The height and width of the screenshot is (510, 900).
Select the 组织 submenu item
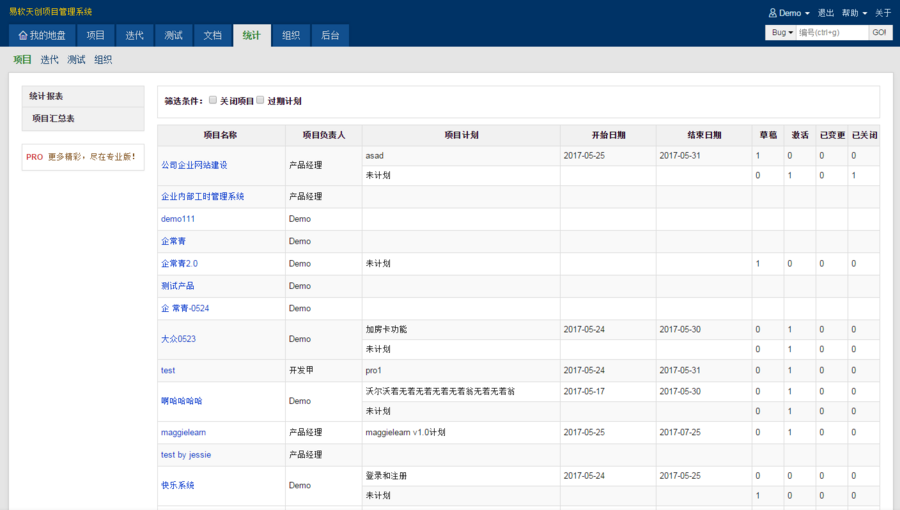[103, 60]
